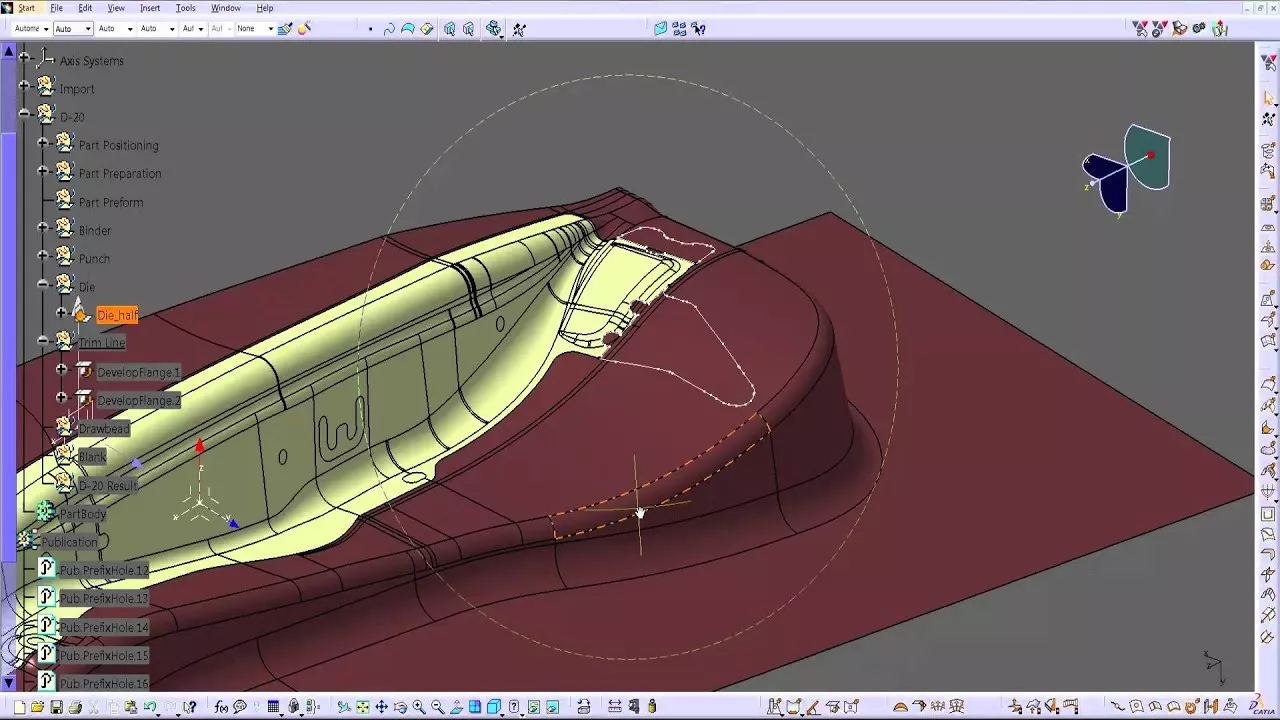
Task: Click the Spline curve icon in top toolbar
Action: click(389, 29)
